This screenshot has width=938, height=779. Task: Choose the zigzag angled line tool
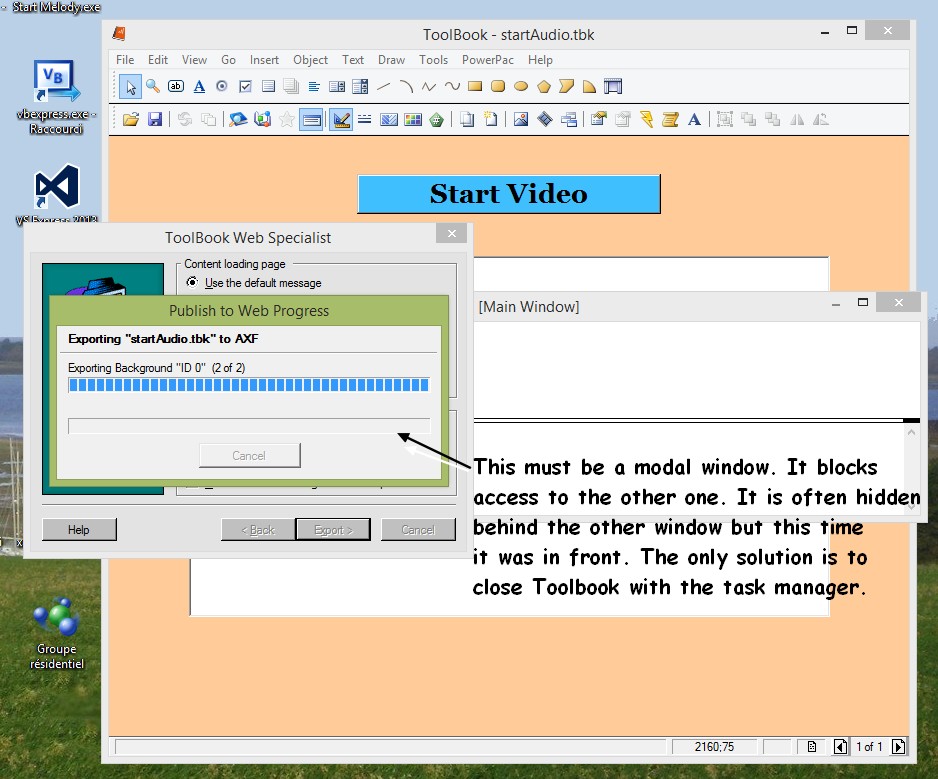click(429, 87)
